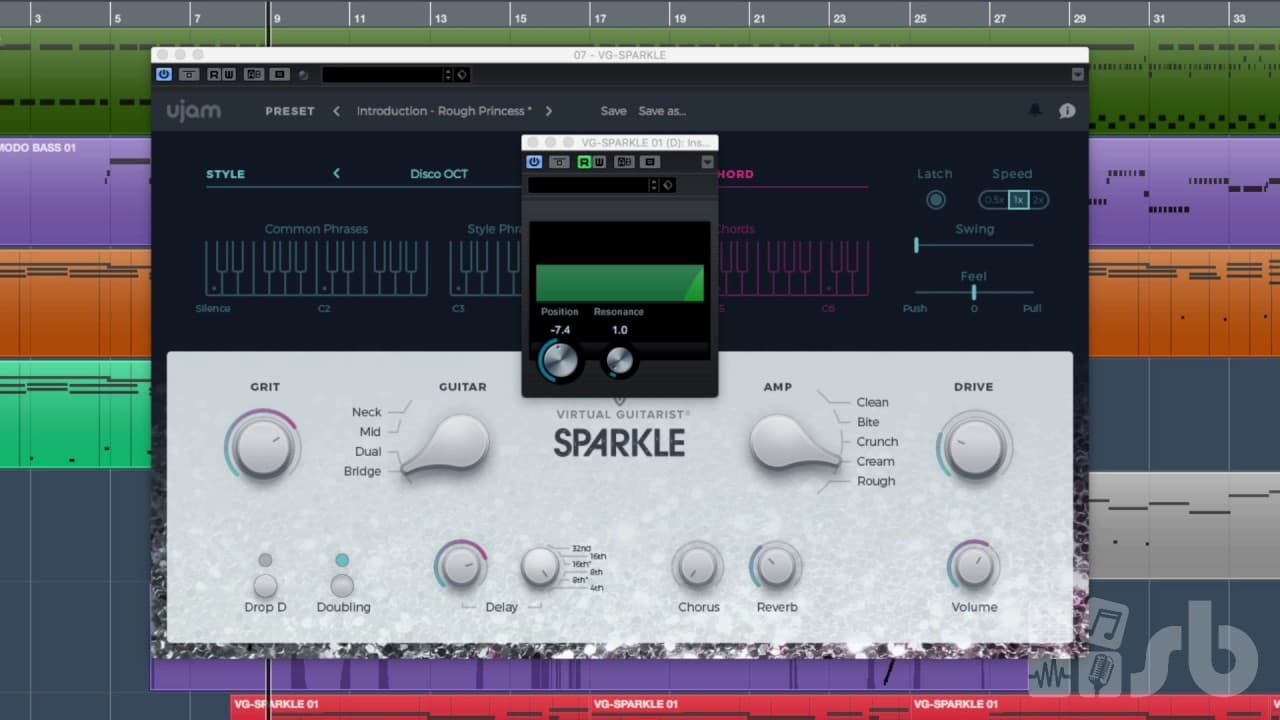
Task: Click the Amp selector switch
Action: pyautogui.click(x=795, y=443)
